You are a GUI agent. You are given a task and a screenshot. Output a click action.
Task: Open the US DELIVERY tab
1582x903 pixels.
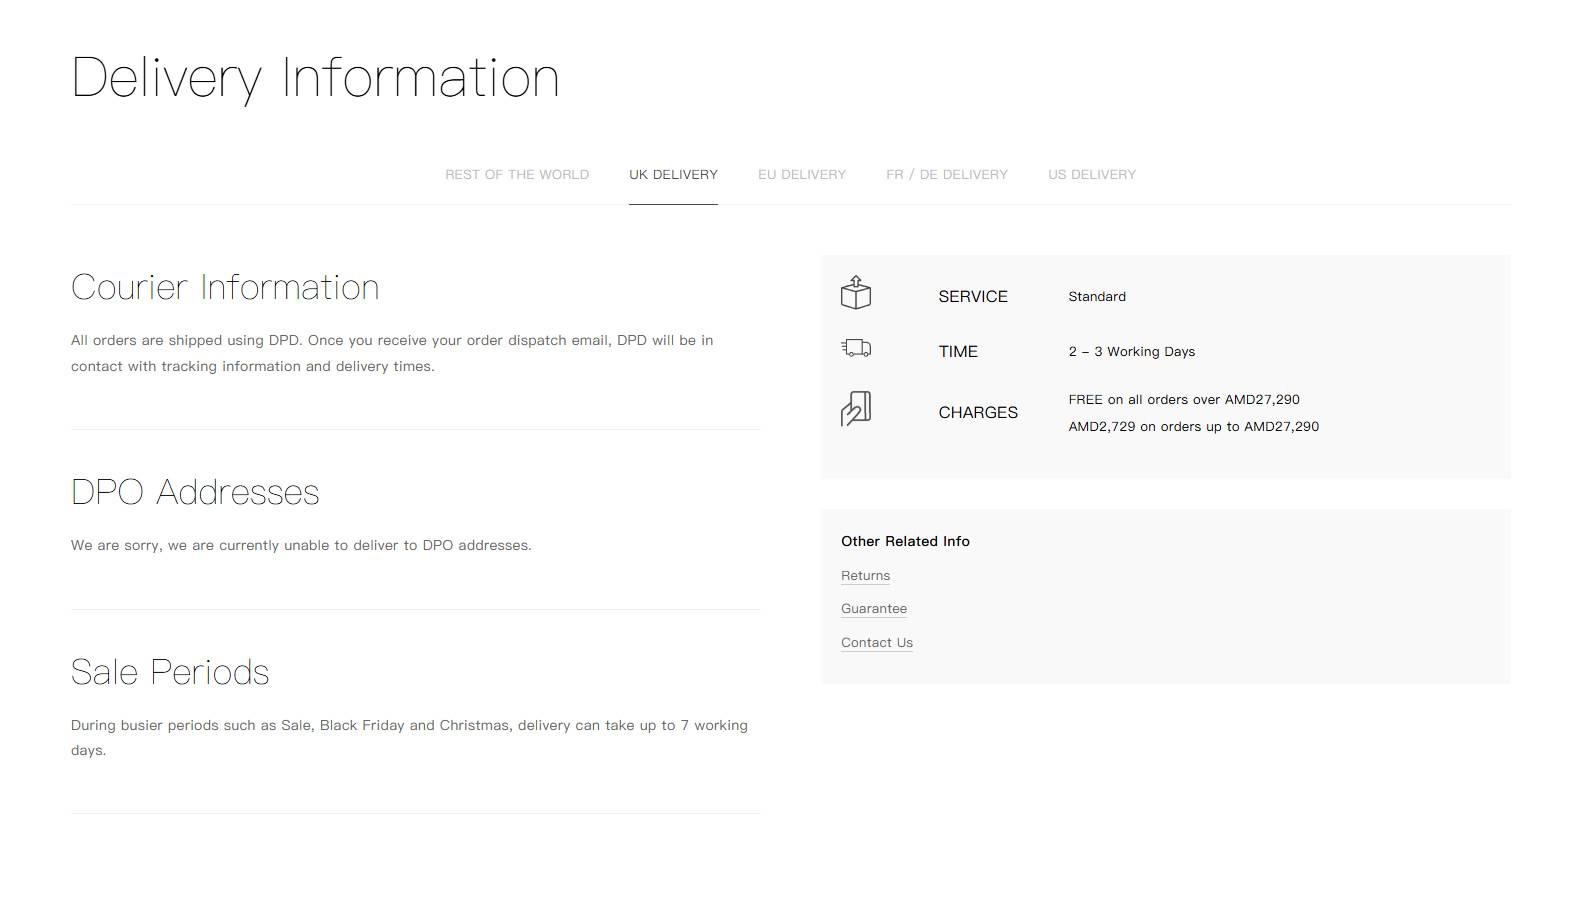click(1092, 174)
